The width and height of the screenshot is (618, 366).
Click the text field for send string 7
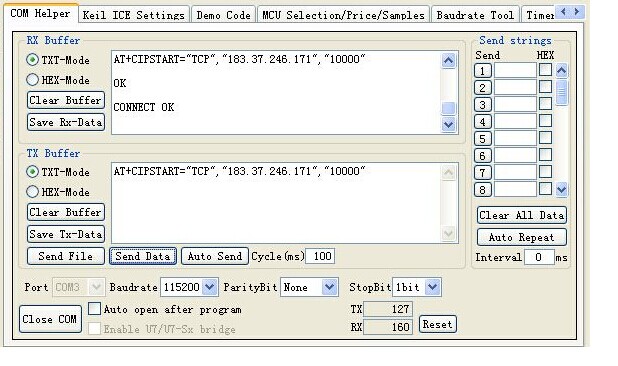pyautogui.click(x=516, y=172)
